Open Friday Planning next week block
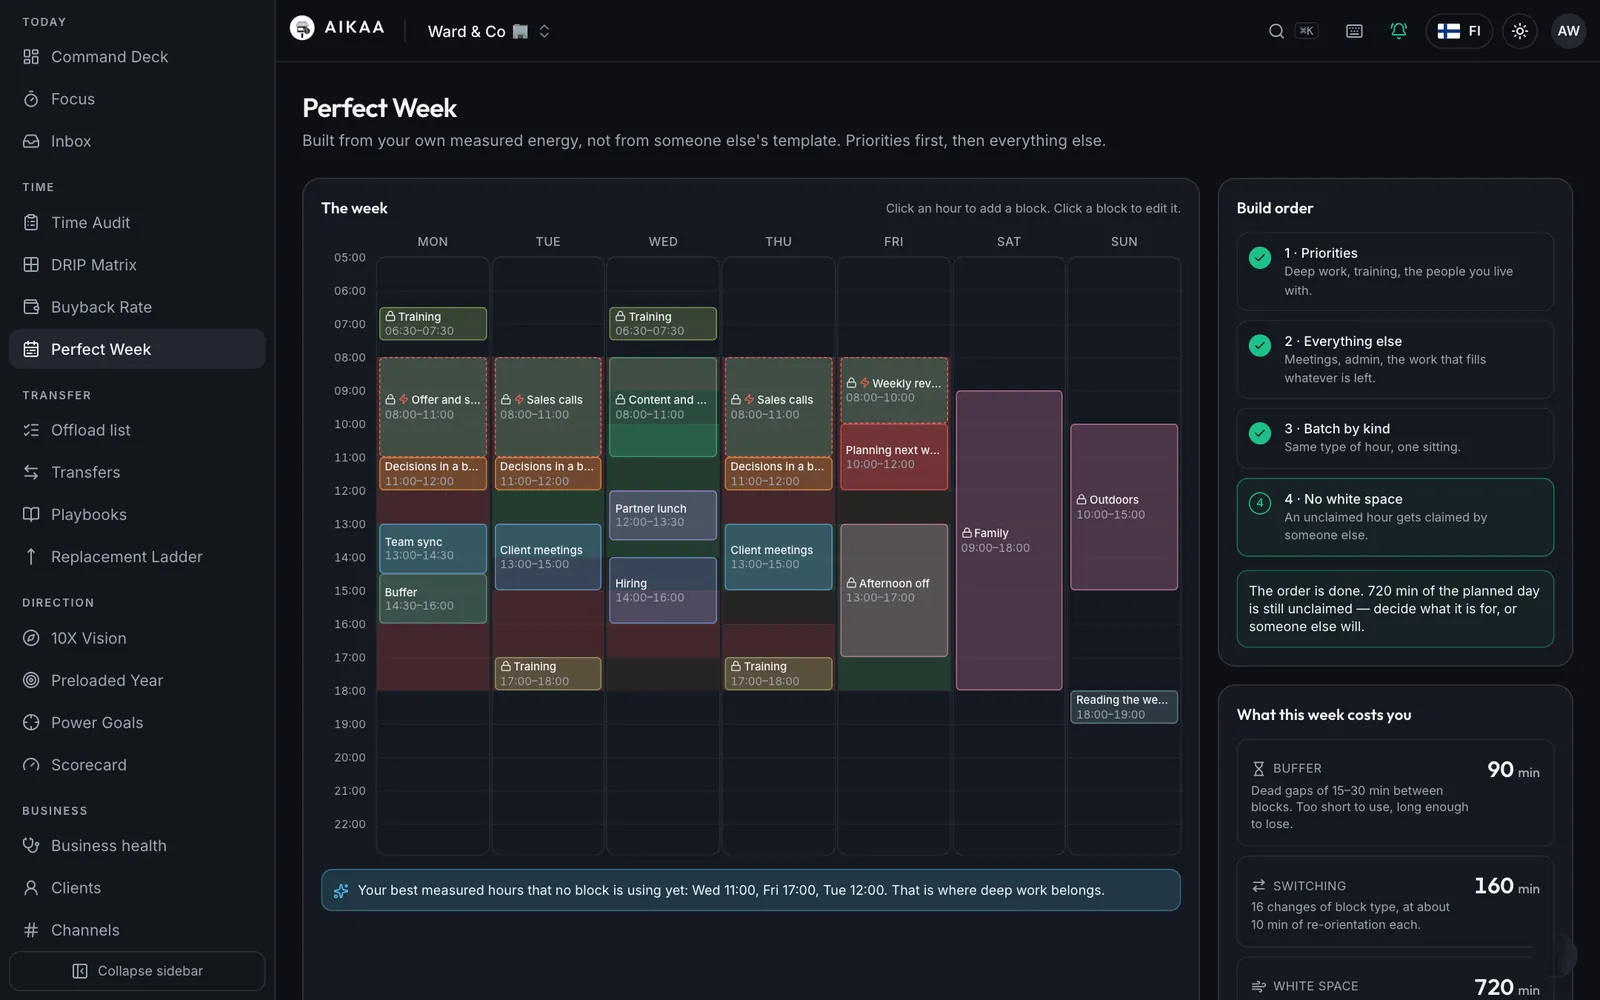Image resolution: width=1600 pixels, height=1000 pixels. (894, 457)
